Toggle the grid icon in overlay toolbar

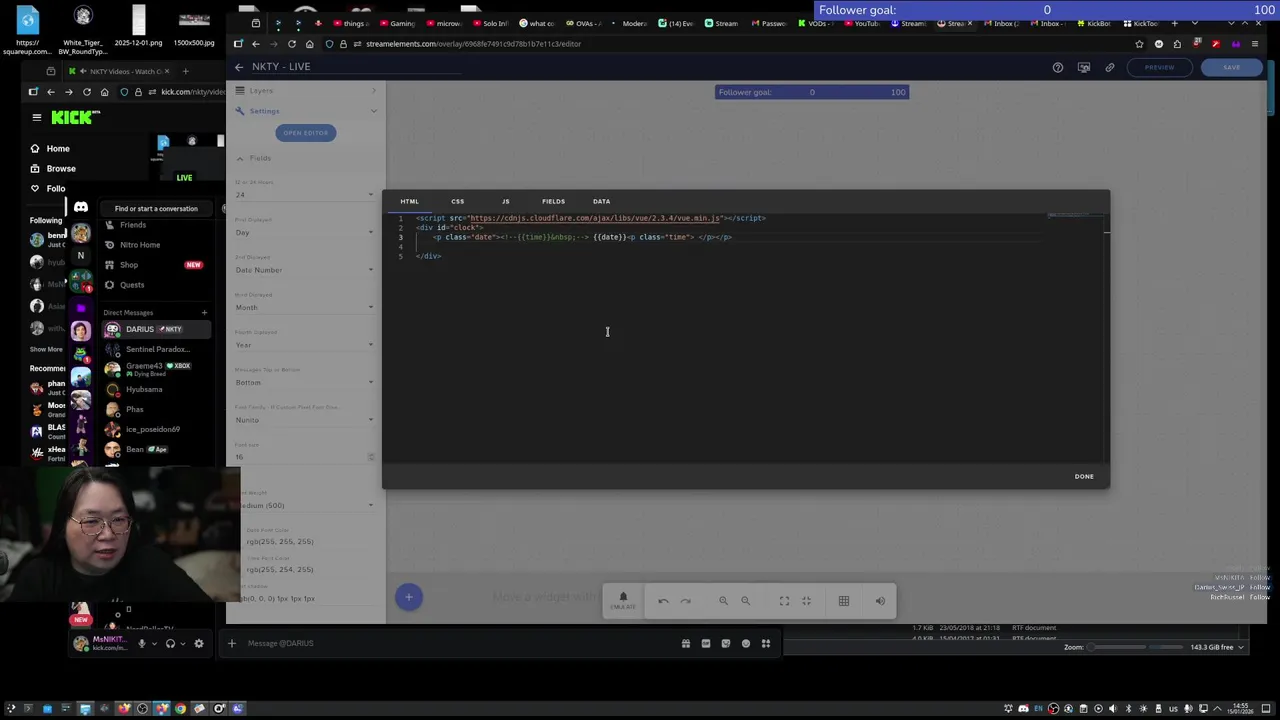pyautogui.click(x=844, y=601)
